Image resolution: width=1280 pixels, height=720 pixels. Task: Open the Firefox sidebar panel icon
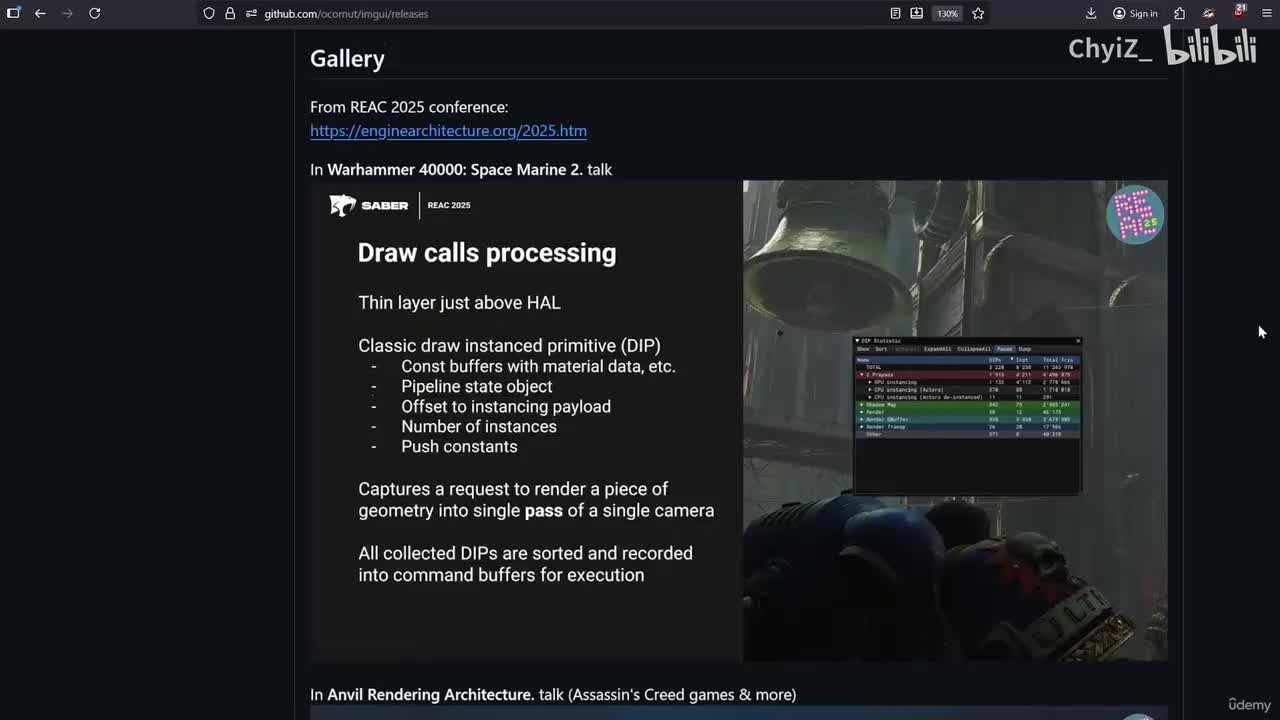coord(13,13)
